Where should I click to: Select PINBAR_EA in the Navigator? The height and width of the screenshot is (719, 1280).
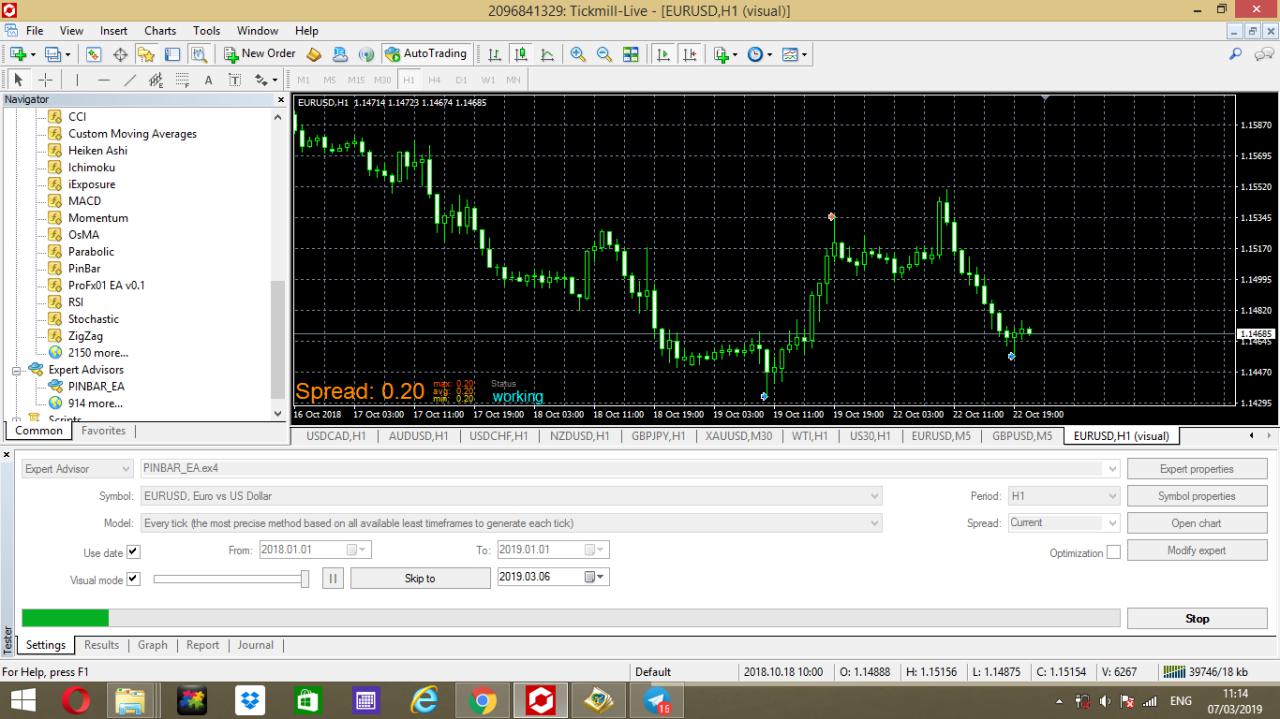click(96, 386)
